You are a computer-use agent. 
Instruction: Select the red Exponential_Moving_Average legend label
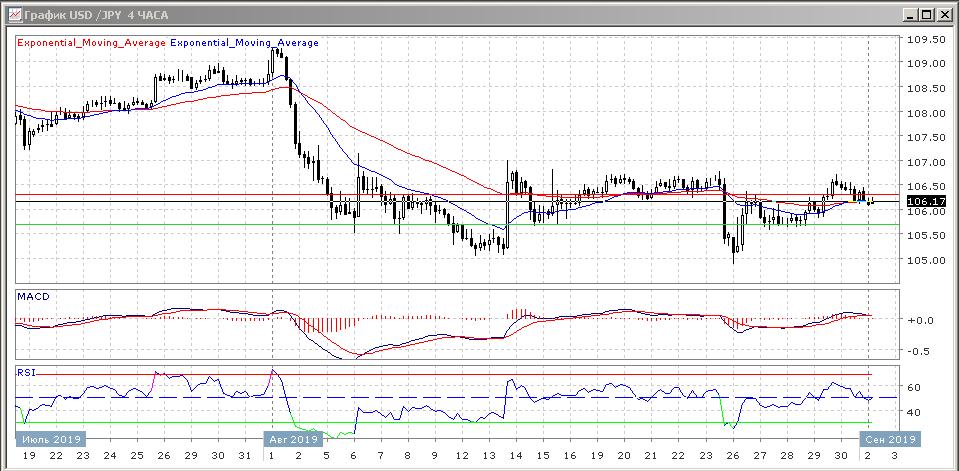[x=92, y=43]
